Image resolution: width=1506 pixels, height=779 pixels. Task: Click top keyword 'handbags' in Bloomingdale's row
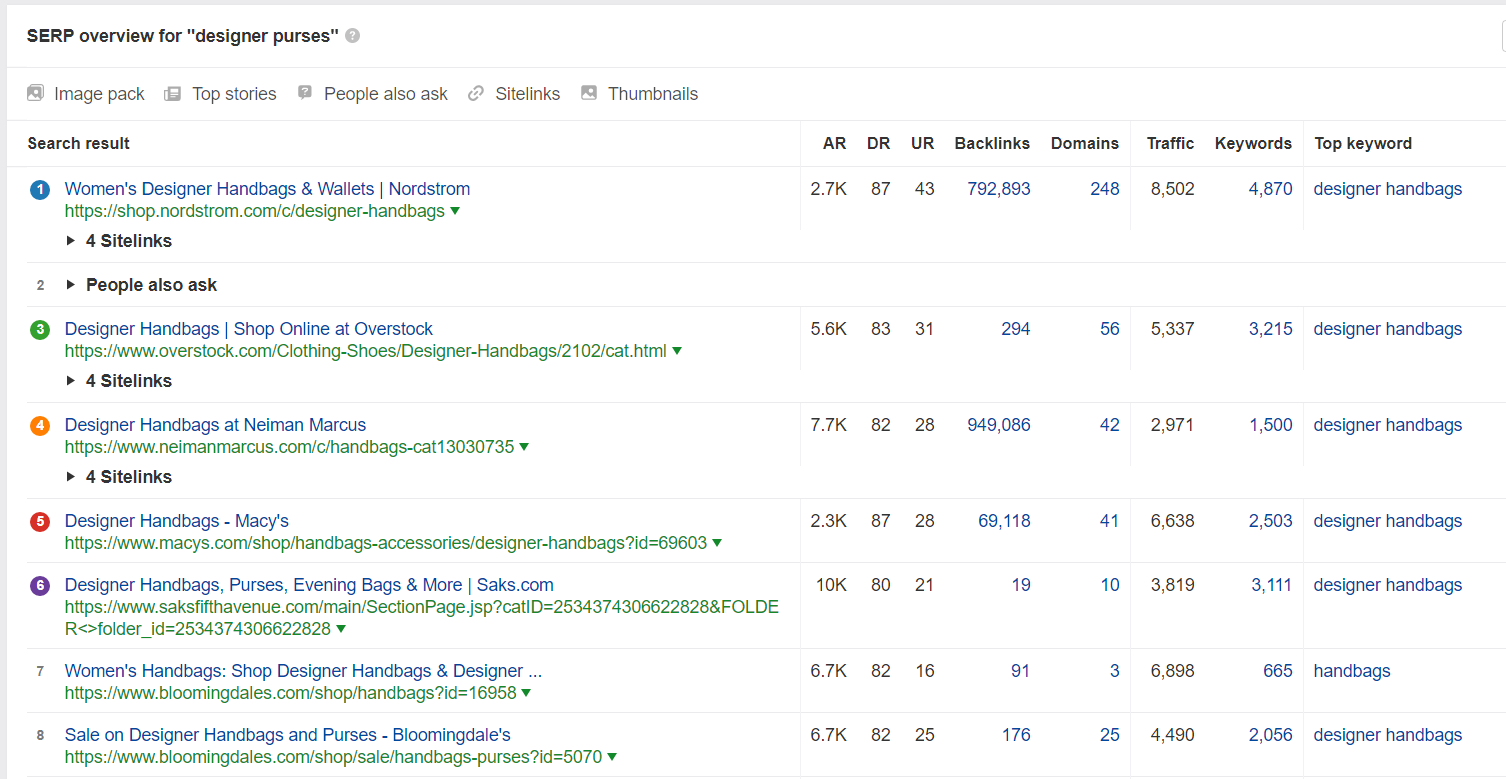click(x=1352, y=671)
